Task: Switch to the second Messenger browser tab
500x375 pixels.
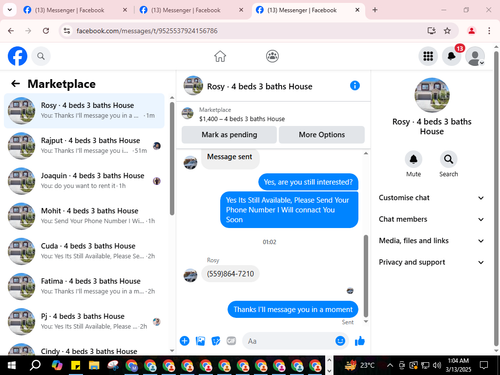Action: [x=191, y=10]
